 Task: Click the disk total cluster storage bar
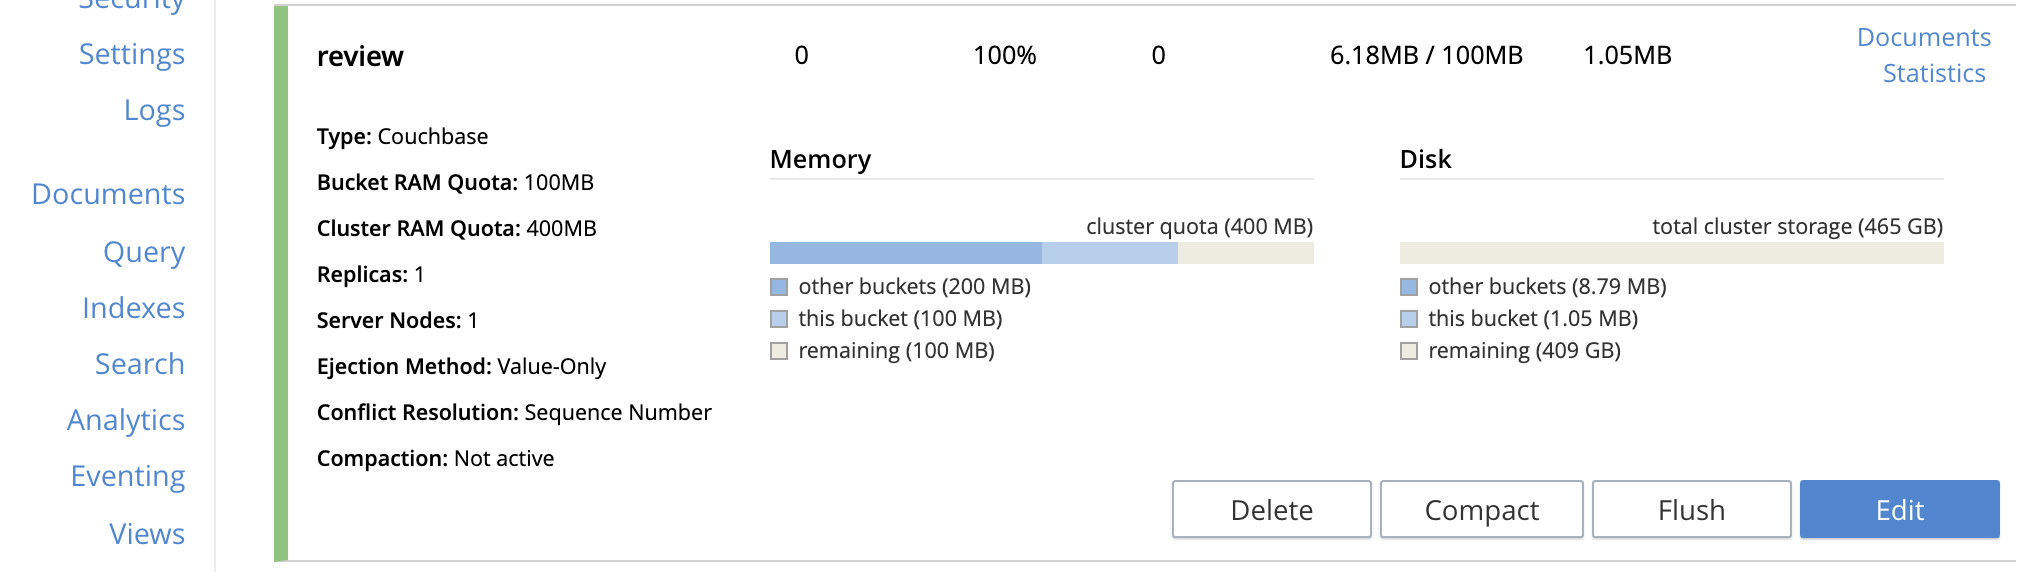tap(1671, 253)
